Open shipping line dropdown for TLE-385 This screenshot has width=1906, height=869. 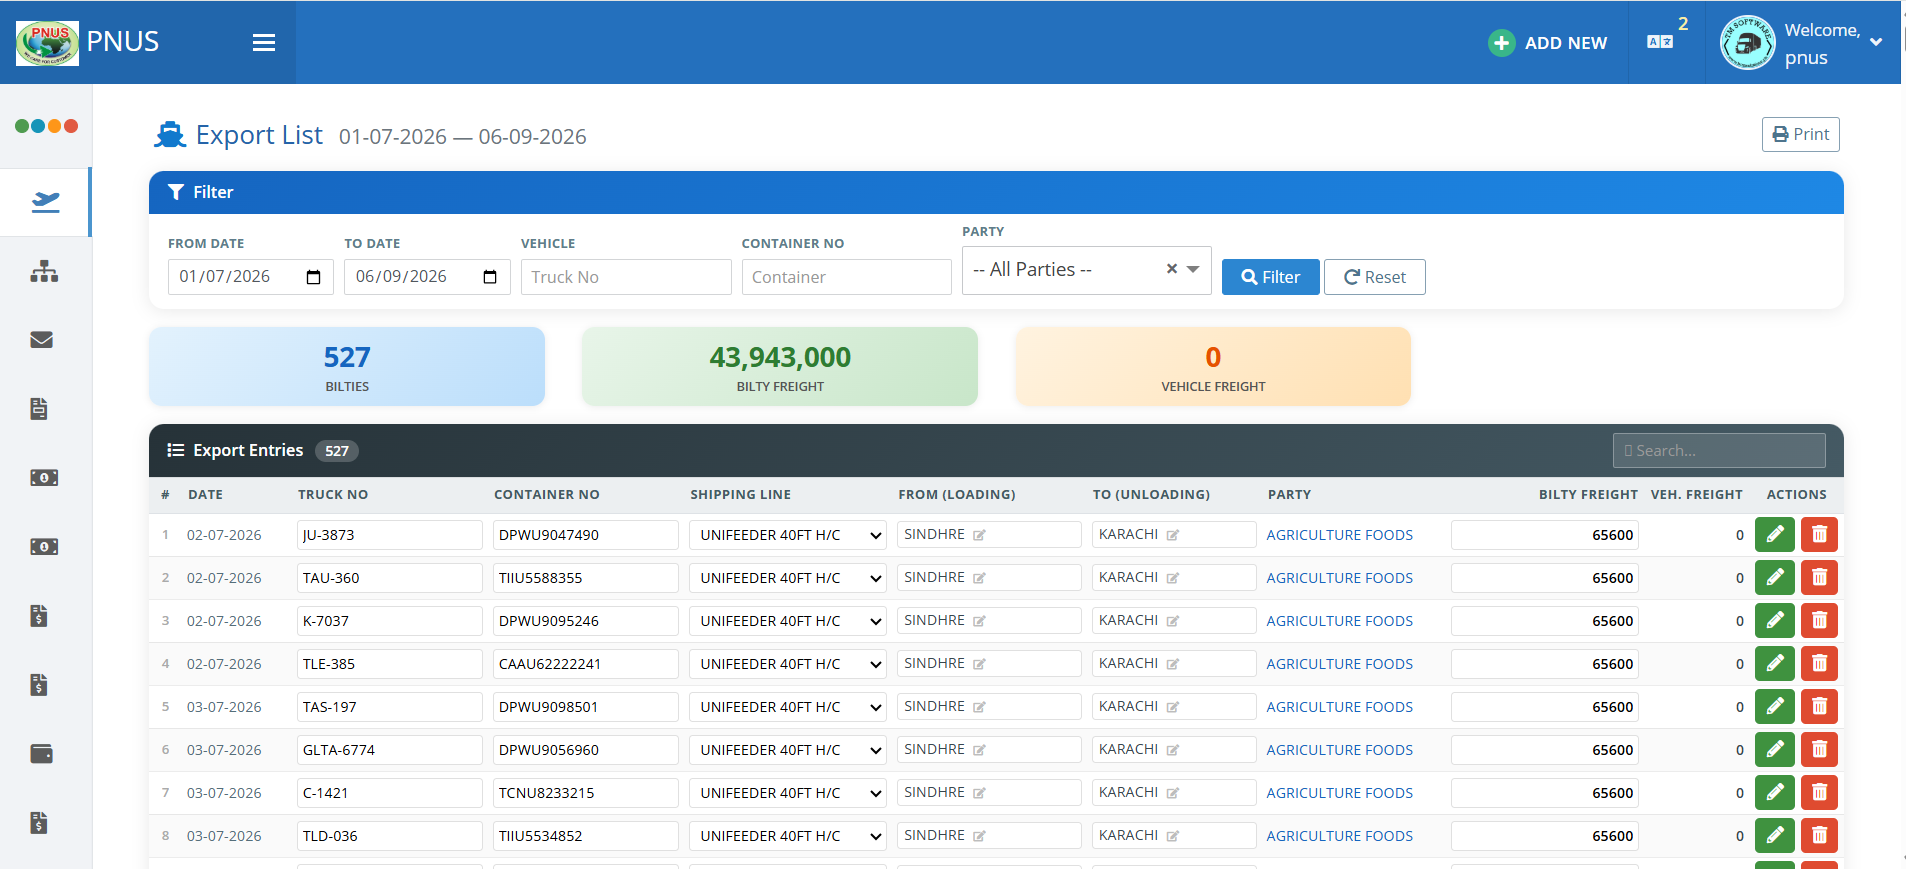[x=787, y=664]
